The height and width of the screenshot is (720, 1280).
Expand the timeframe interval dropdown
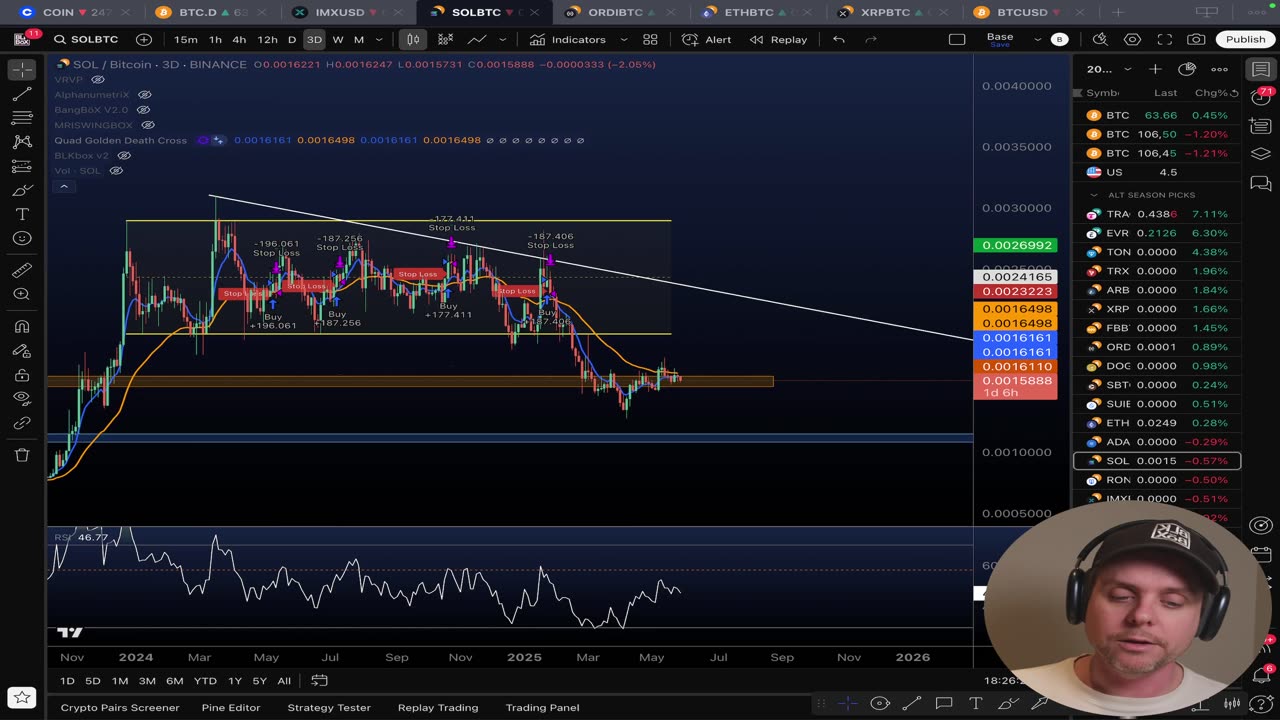click(380, 39)
